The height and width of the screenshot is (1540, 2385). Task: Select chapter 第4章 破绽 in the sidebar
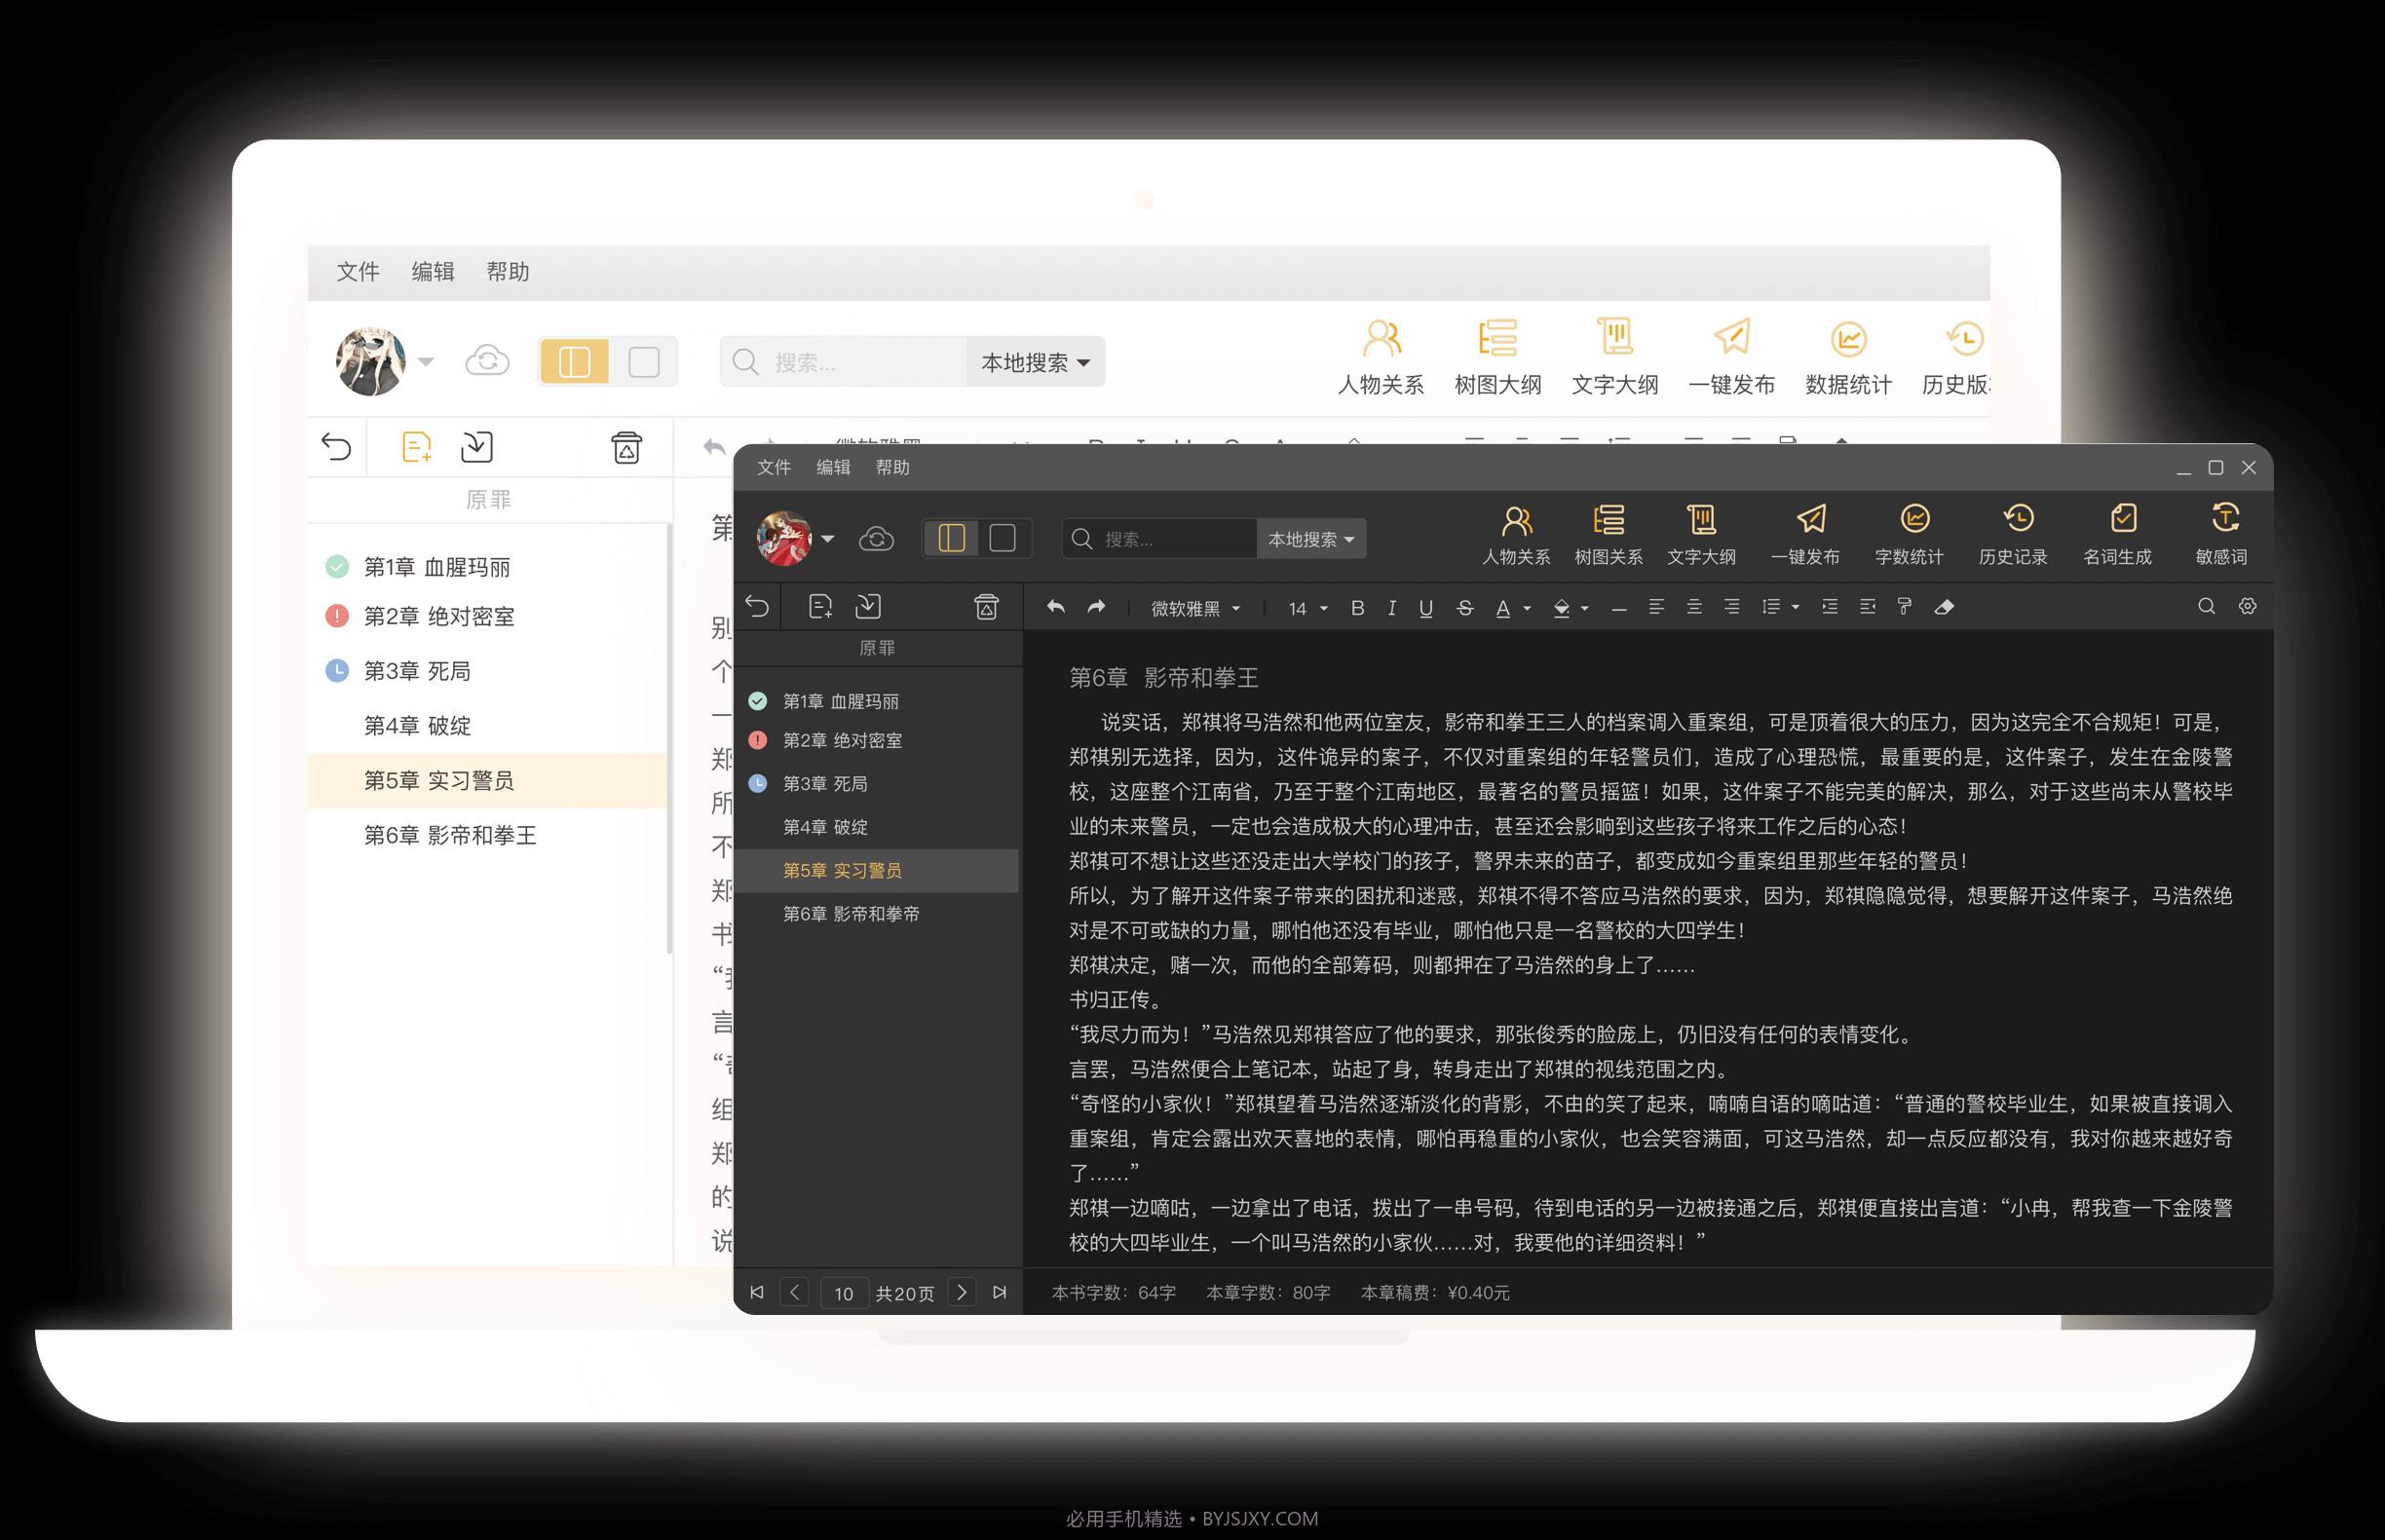click(825, 827)
